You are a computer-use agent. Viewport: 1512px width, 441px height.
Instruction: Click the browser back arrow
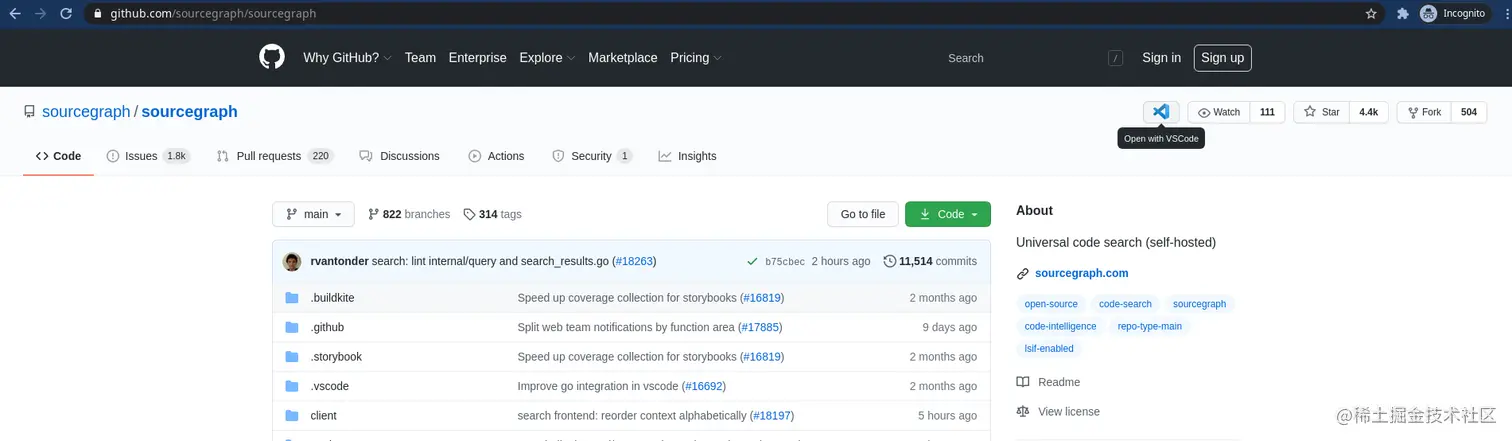point(15,14)
